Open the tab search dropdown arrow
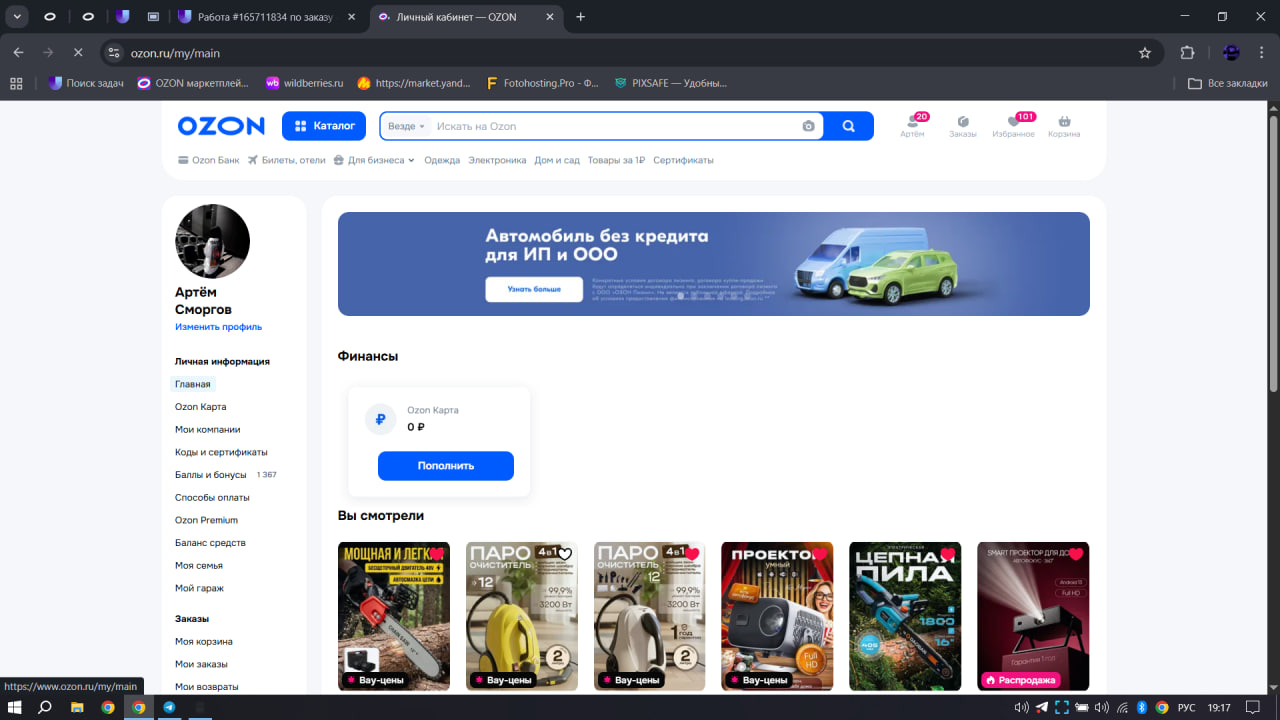The image size is (1280, 720). (17, 17)
